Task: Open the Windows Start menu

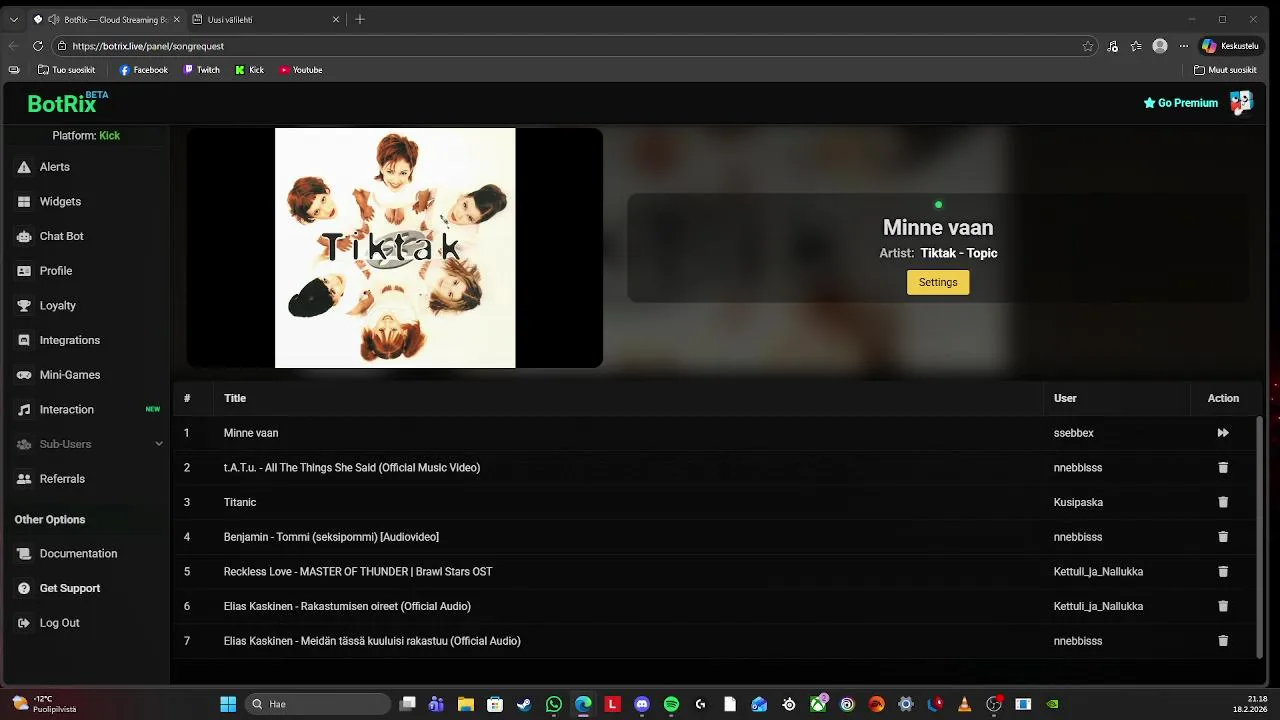Action: click(x=228, y=704)
